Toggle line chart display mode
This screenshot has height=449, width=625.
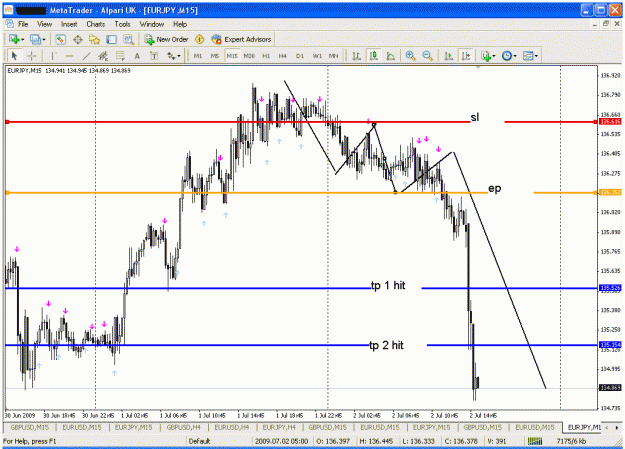pyautogui.click(x=391, y=56)
